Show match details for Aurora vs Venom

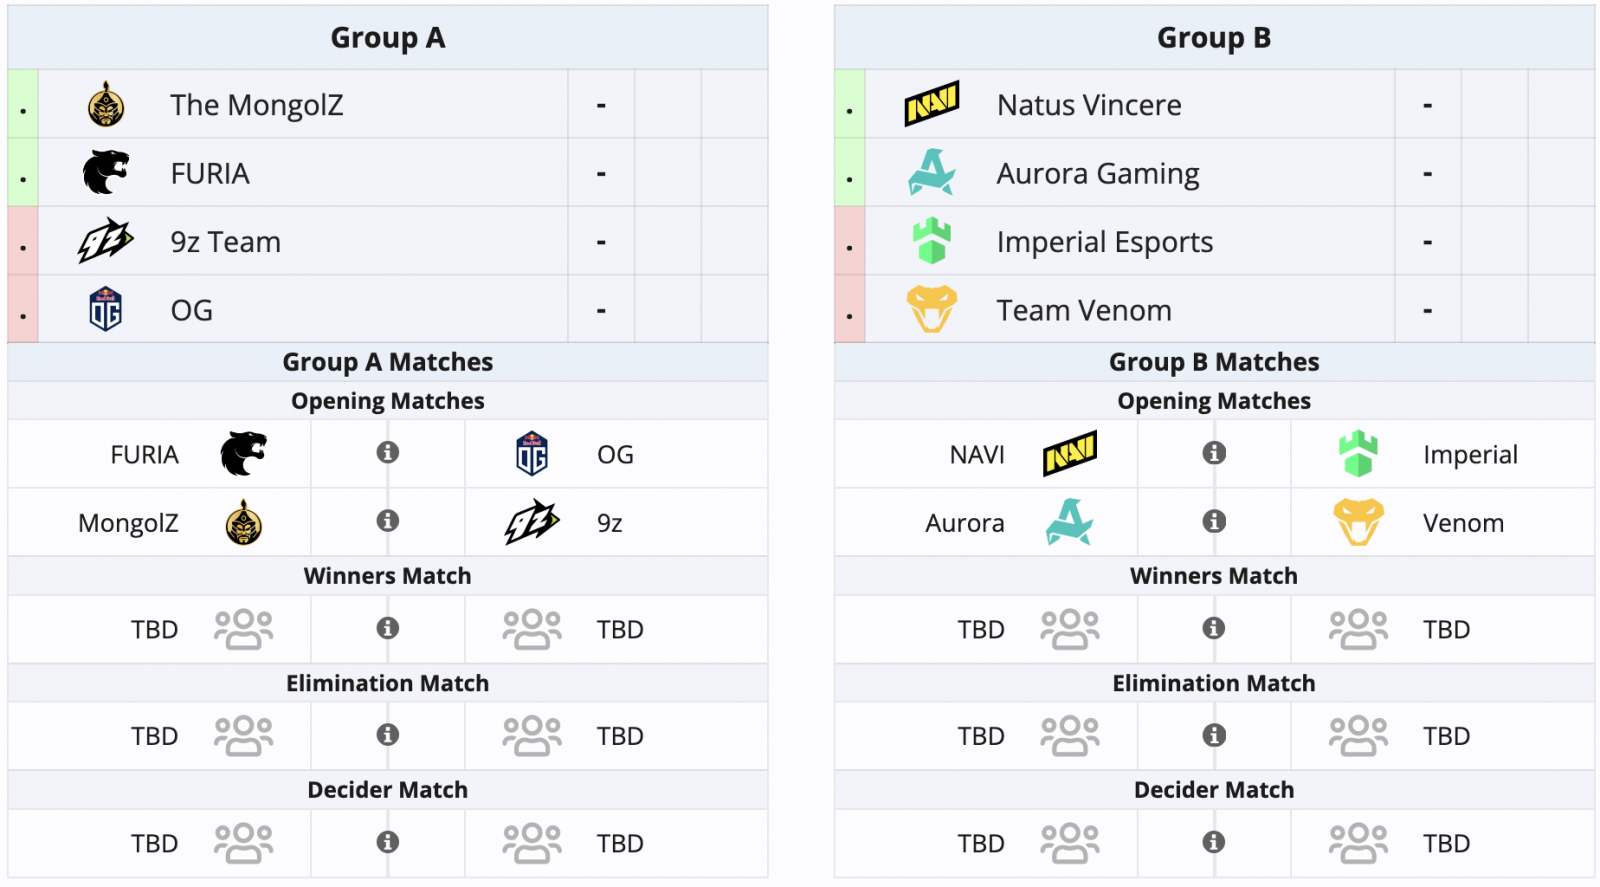click(x=1214, y=521)
